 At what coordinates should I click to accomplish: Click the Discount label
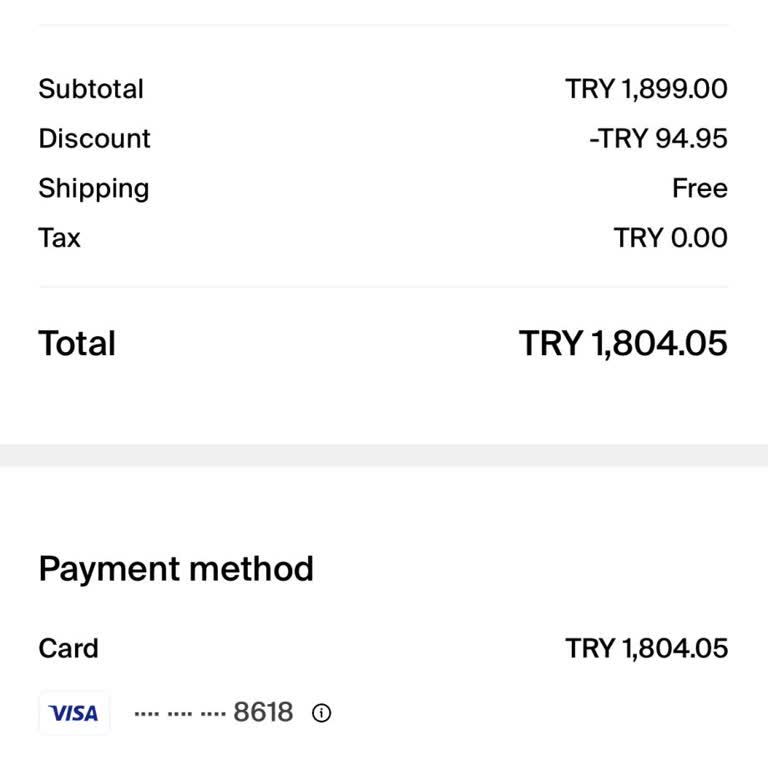coord(94,139)
